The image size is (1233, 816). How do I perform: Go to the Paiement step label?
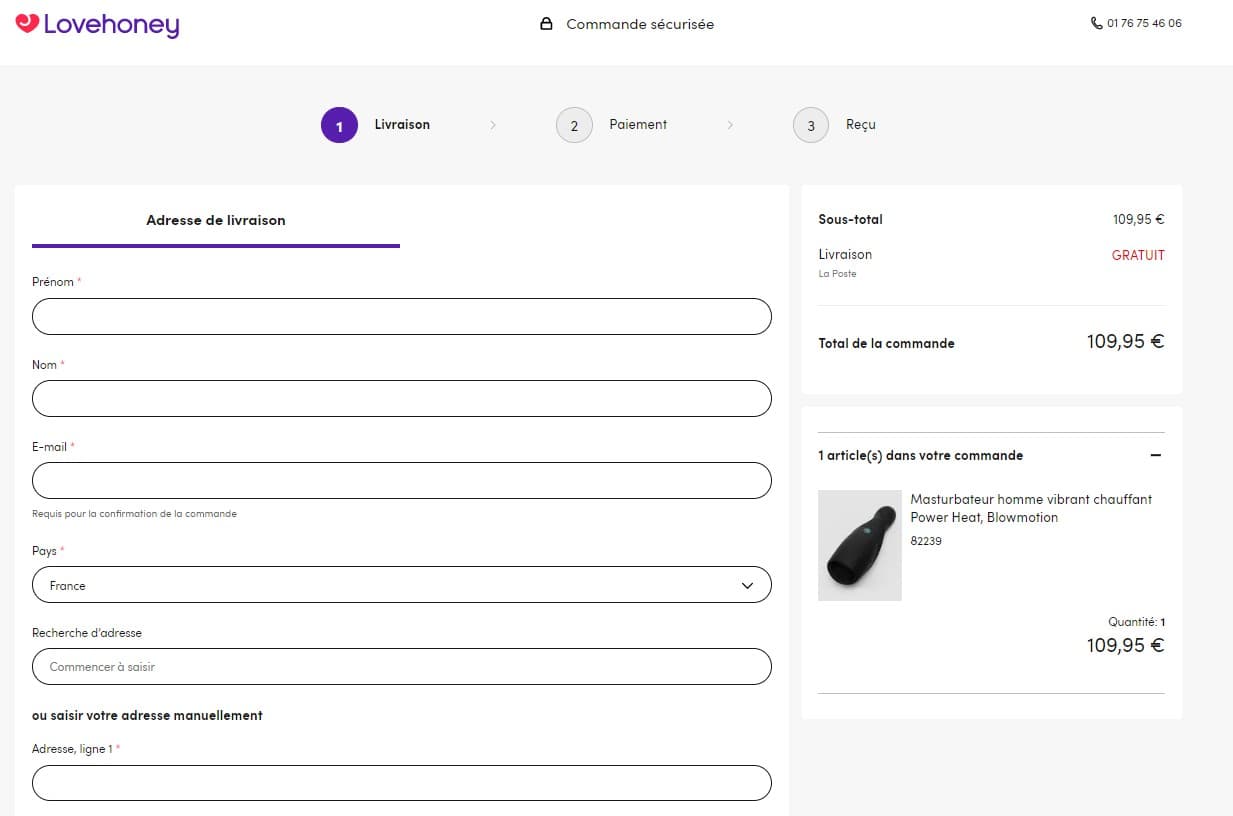click(x=638, y=125)
